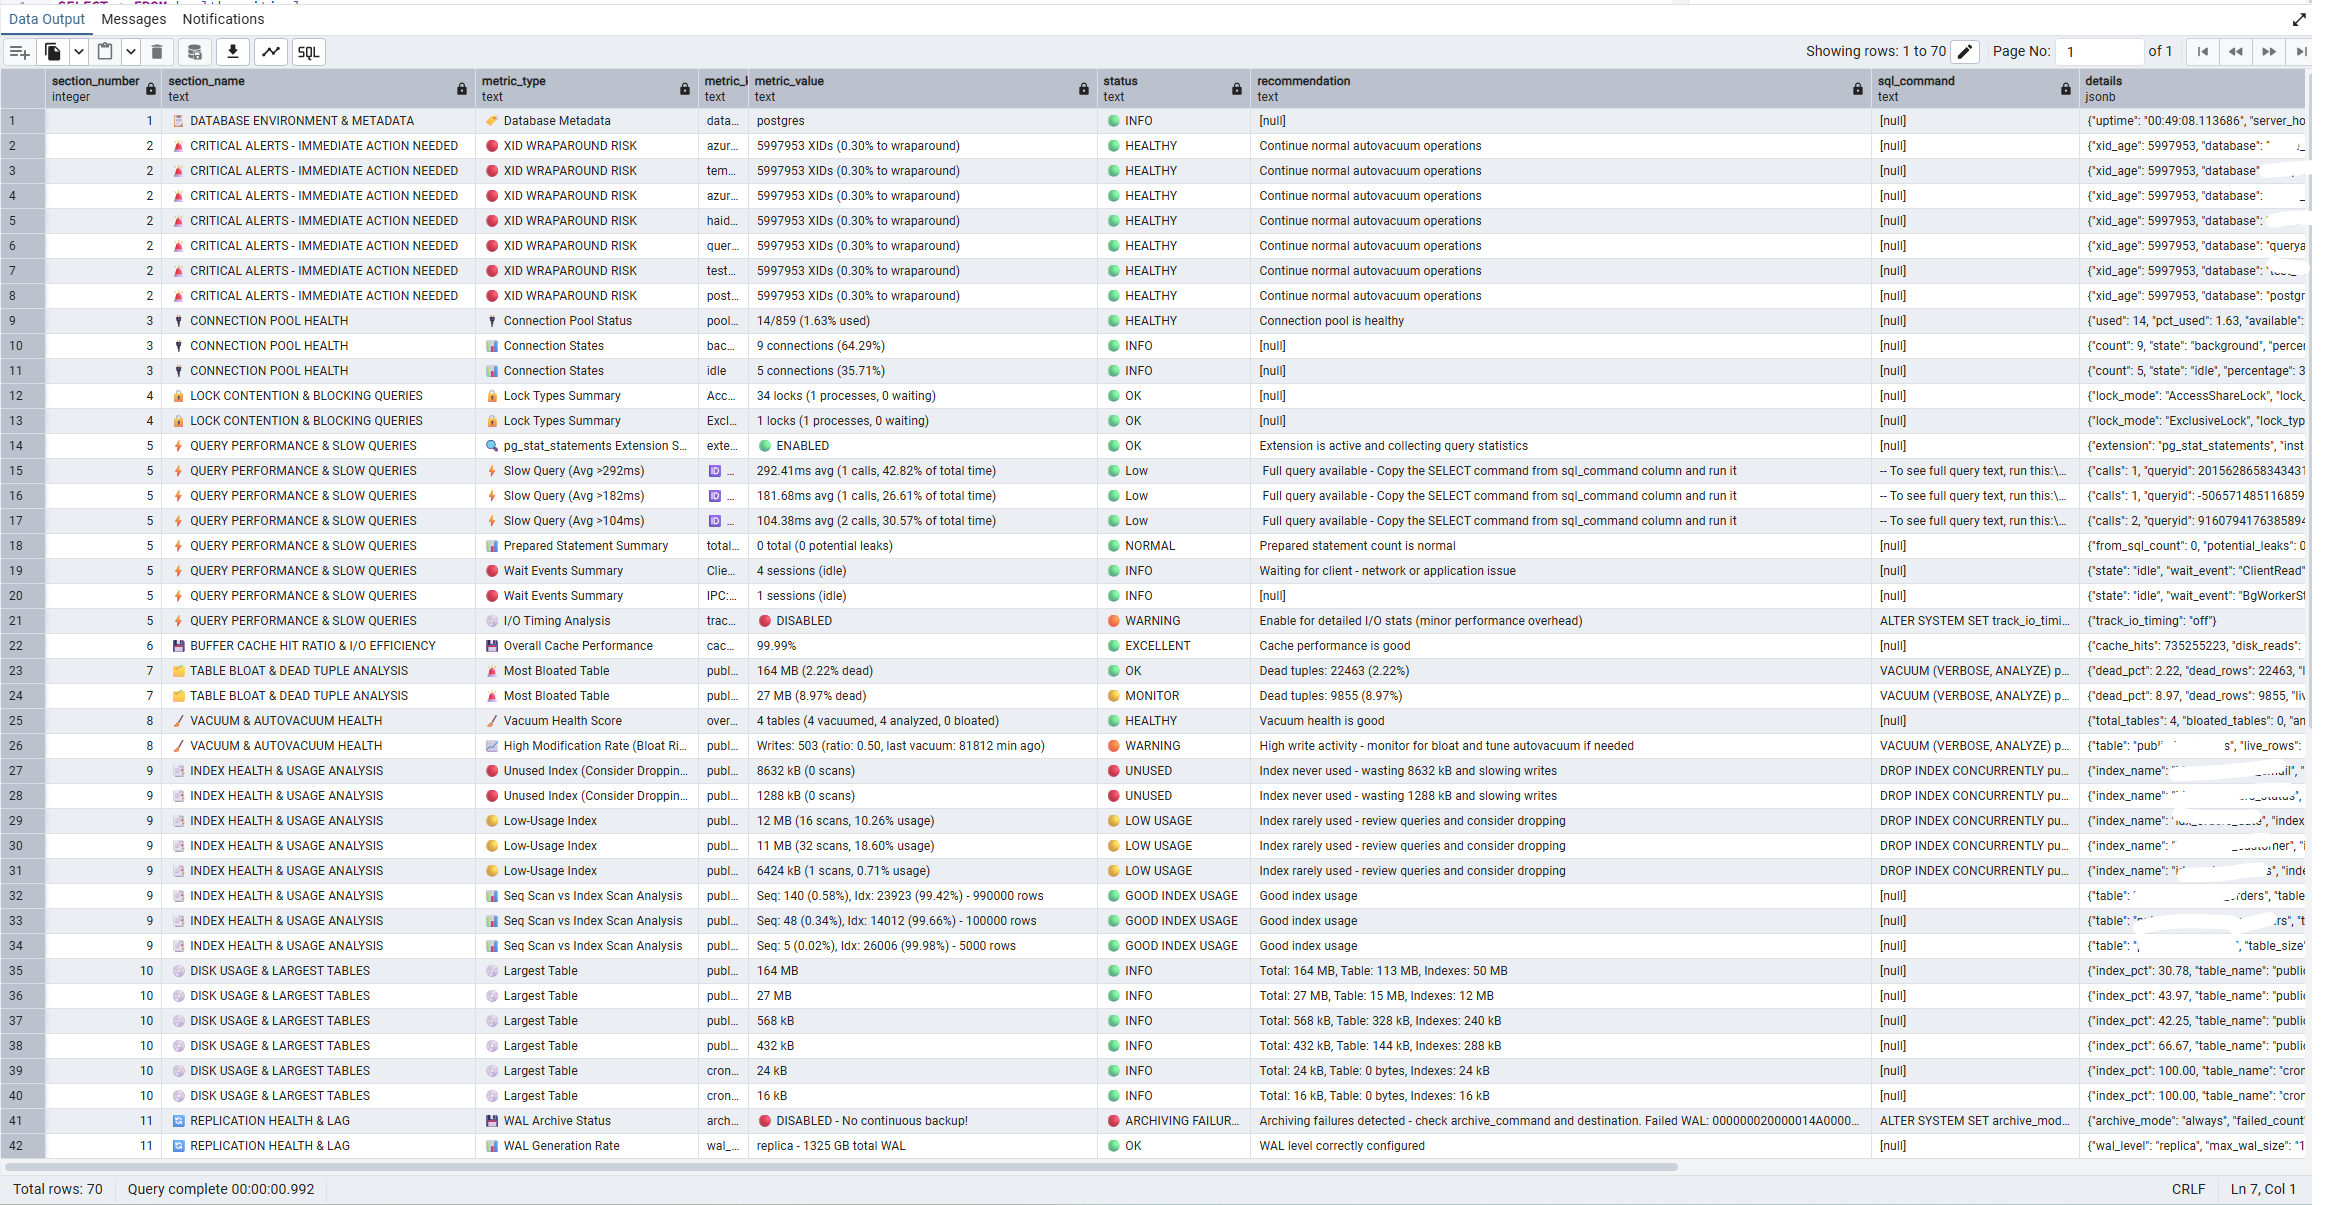
Task: Click the SQL toolbar icon
Action: [308, 52]
